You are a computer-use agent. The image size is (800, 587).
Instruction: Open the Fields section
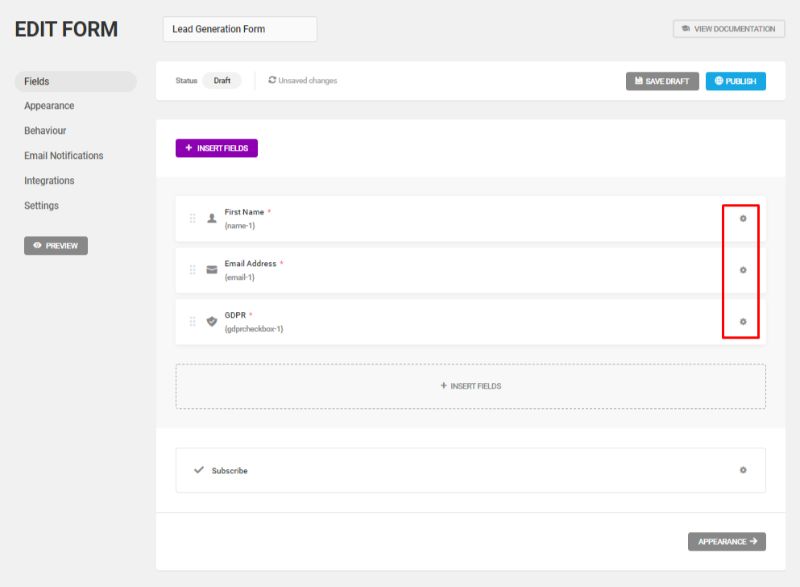point(76,82)
